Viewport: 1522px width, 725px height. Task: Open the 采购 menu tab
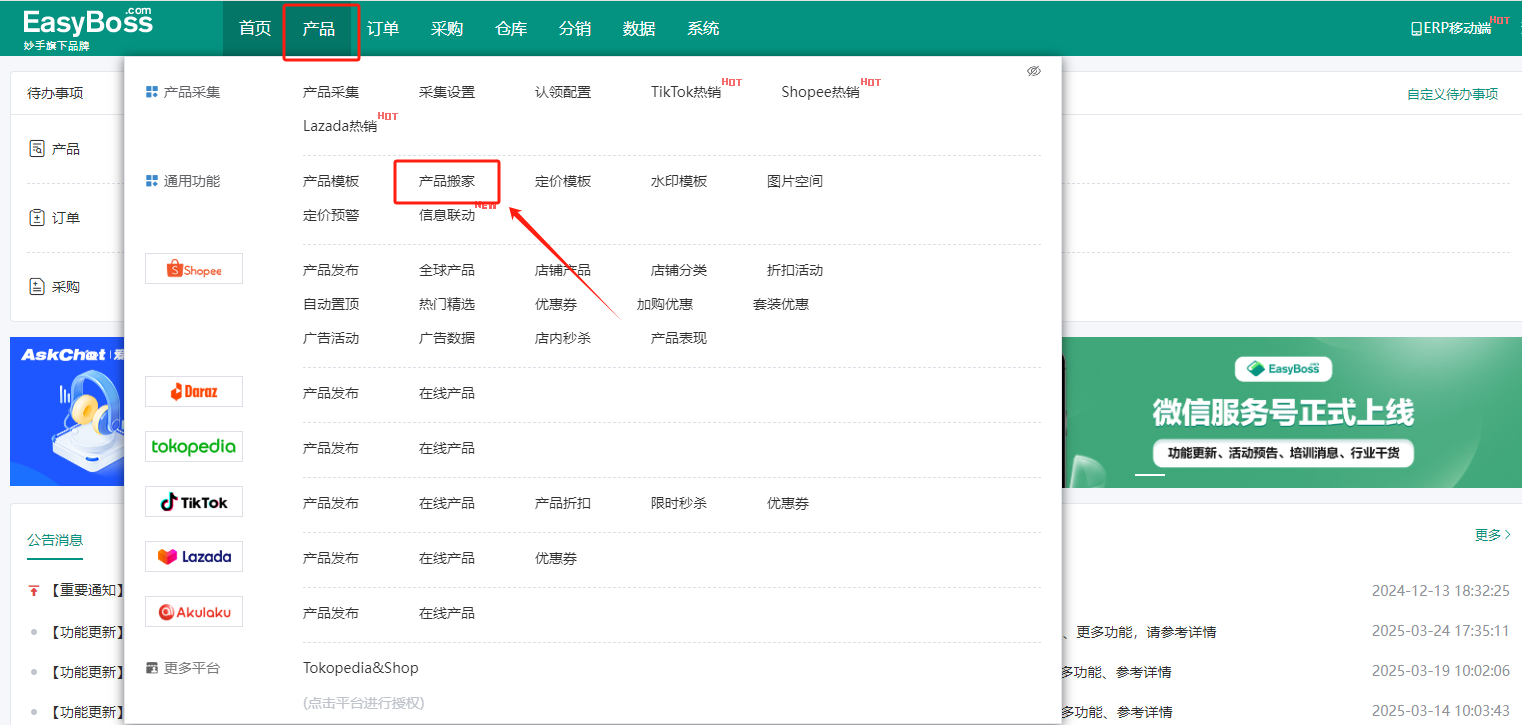coord(447,29)
